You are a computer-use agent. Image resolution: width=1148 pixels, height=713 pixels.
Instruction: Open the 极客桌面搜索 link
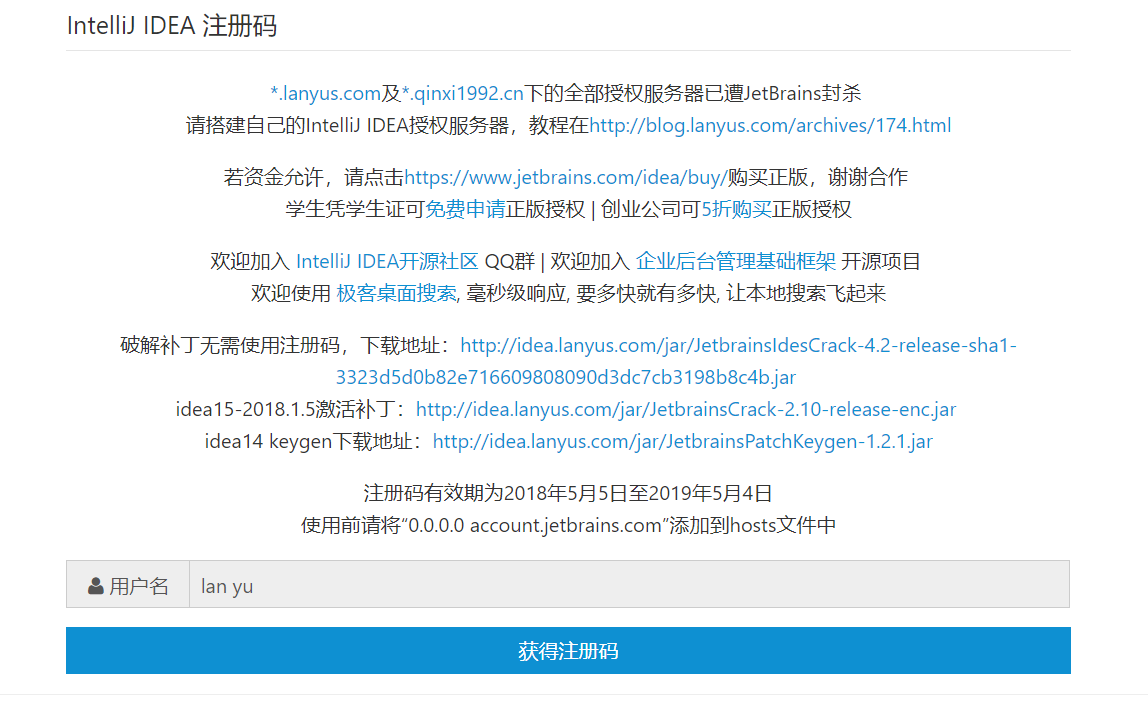(x=396, y=294)
